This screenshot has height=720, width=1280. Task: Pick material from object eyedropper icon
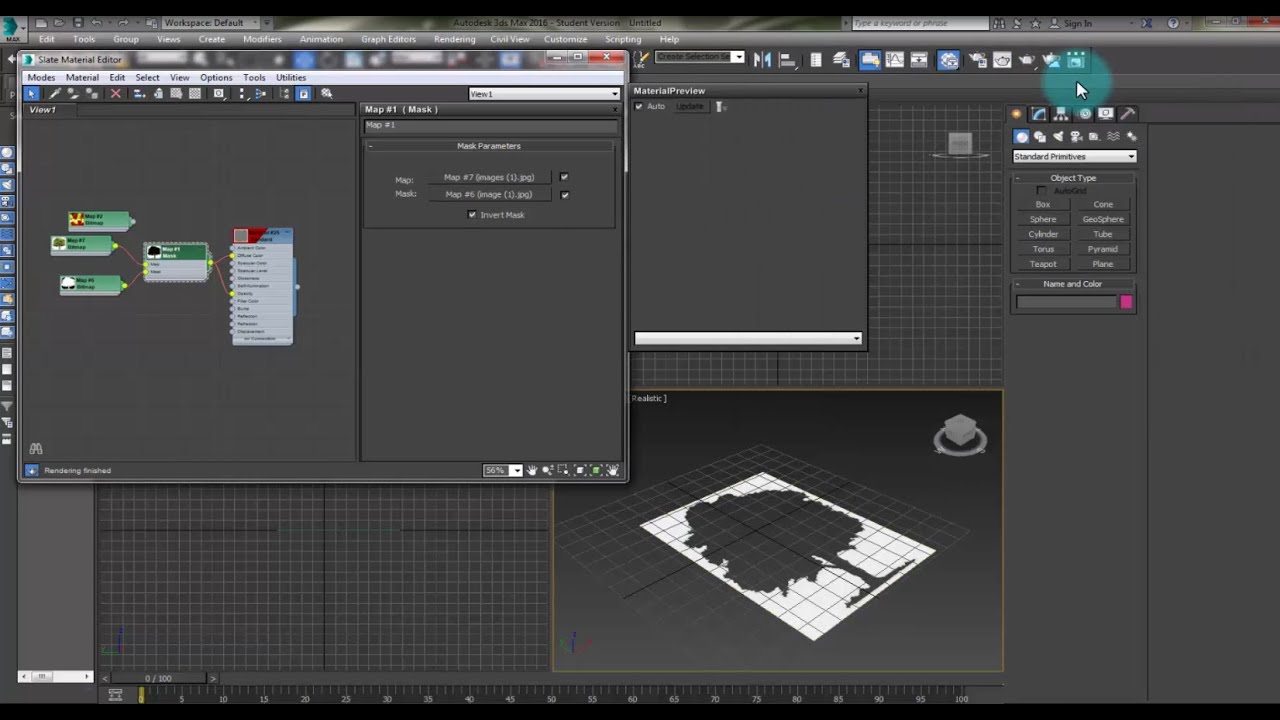[x=55, y=93]
